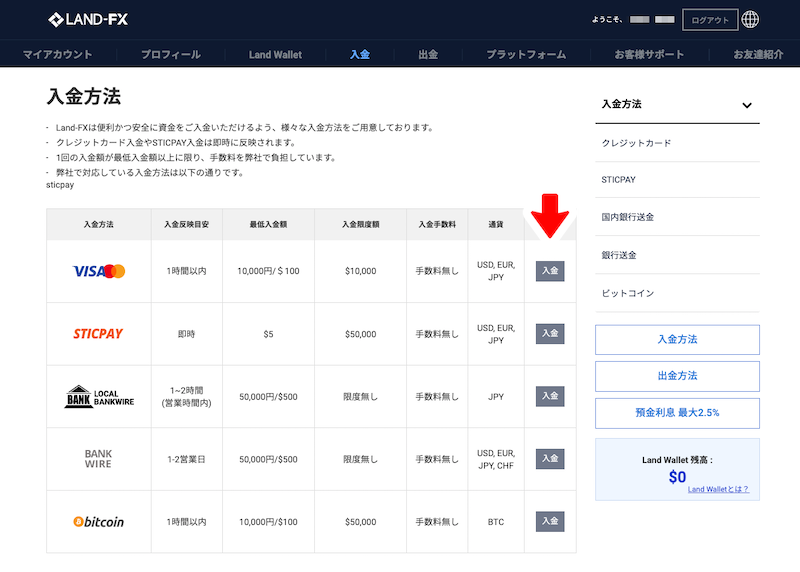This screenshot has height=572, width=800.
Task: Click 入金 button in the BANK WIRE row
Action: click(550, 459)
